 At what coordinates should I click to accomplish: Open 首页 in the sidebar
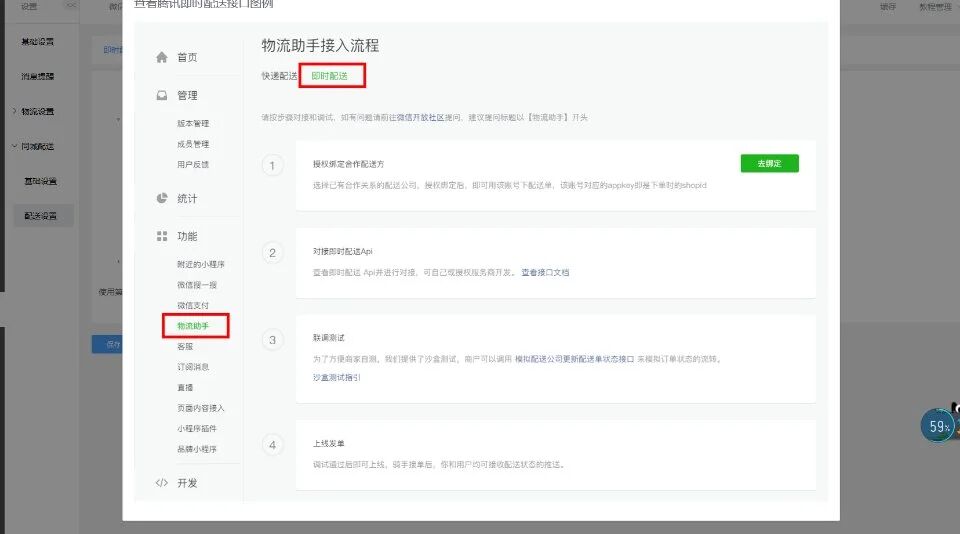[187, 58]
